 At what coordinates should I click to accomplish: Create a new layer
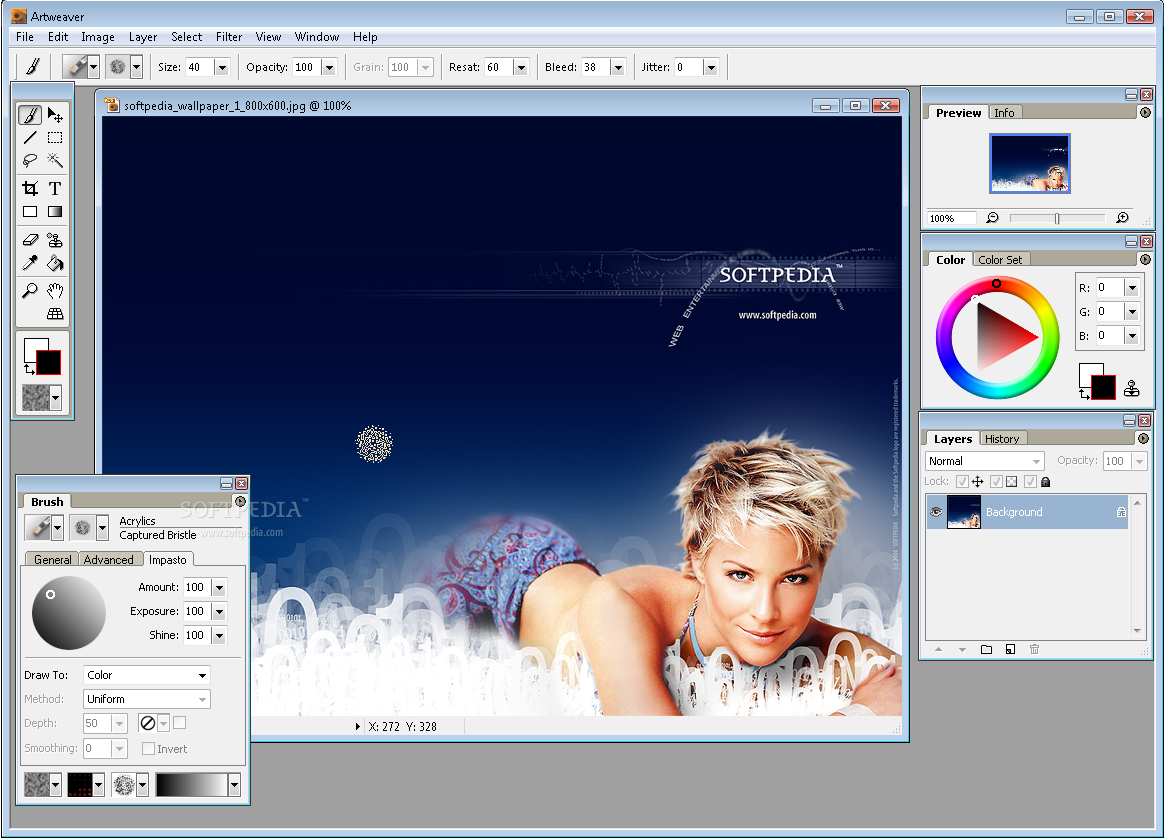point(1010,649)
